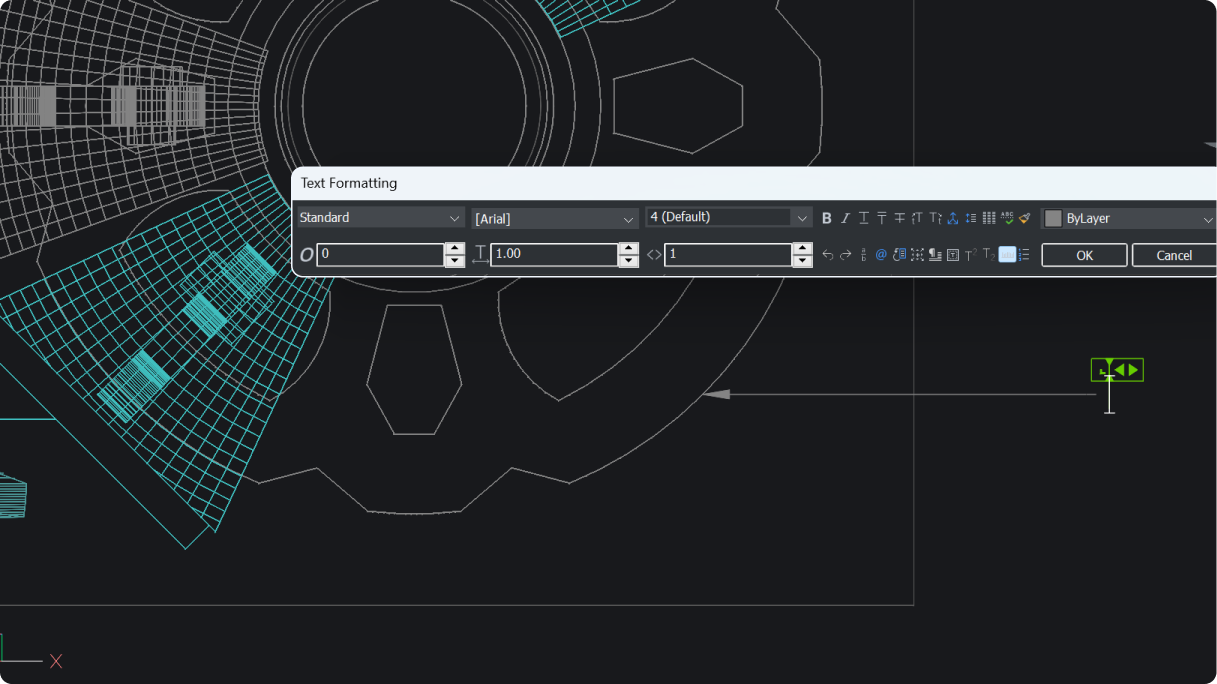The image size is (1217, 684).
Task: Insert a symbol with the @ icon
Action: (x=880, y=254)
